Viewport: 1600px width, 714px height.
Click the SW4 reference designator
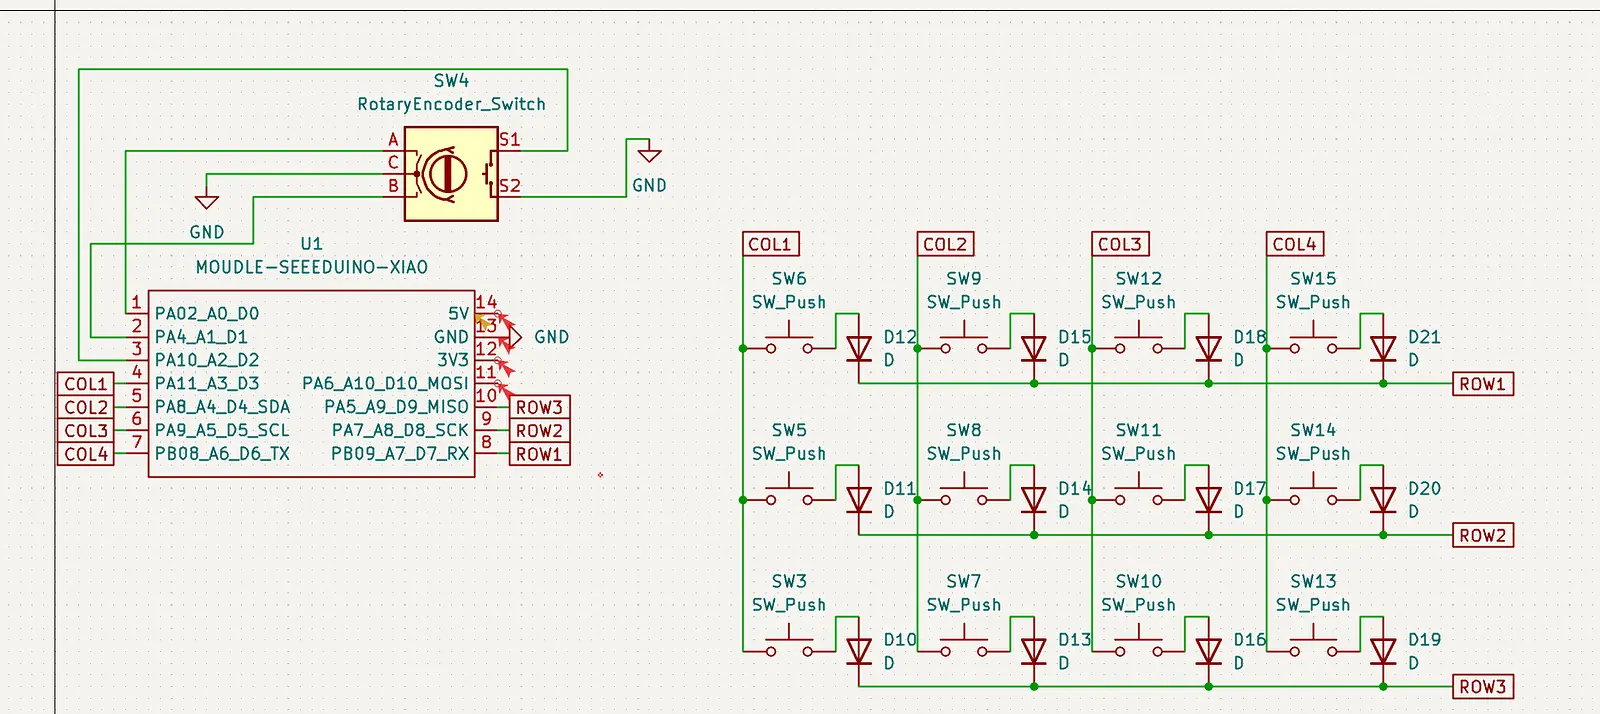click(x=452, y=81)
